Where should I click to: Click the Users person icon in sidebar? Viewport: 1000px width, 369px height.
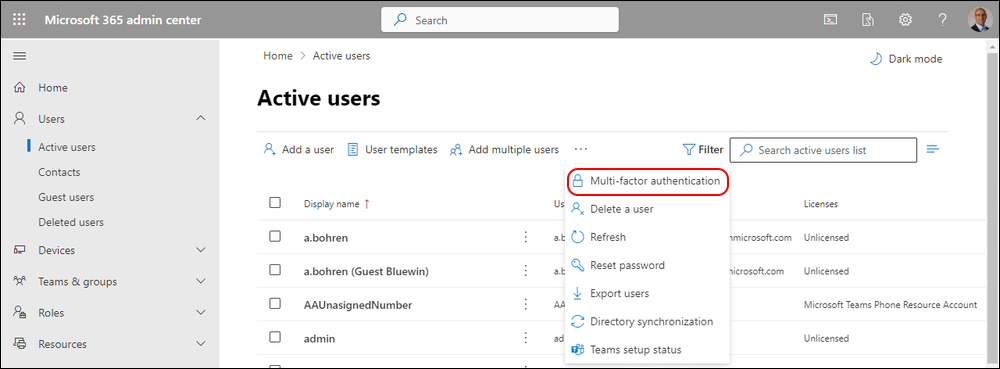coord(20,119)
